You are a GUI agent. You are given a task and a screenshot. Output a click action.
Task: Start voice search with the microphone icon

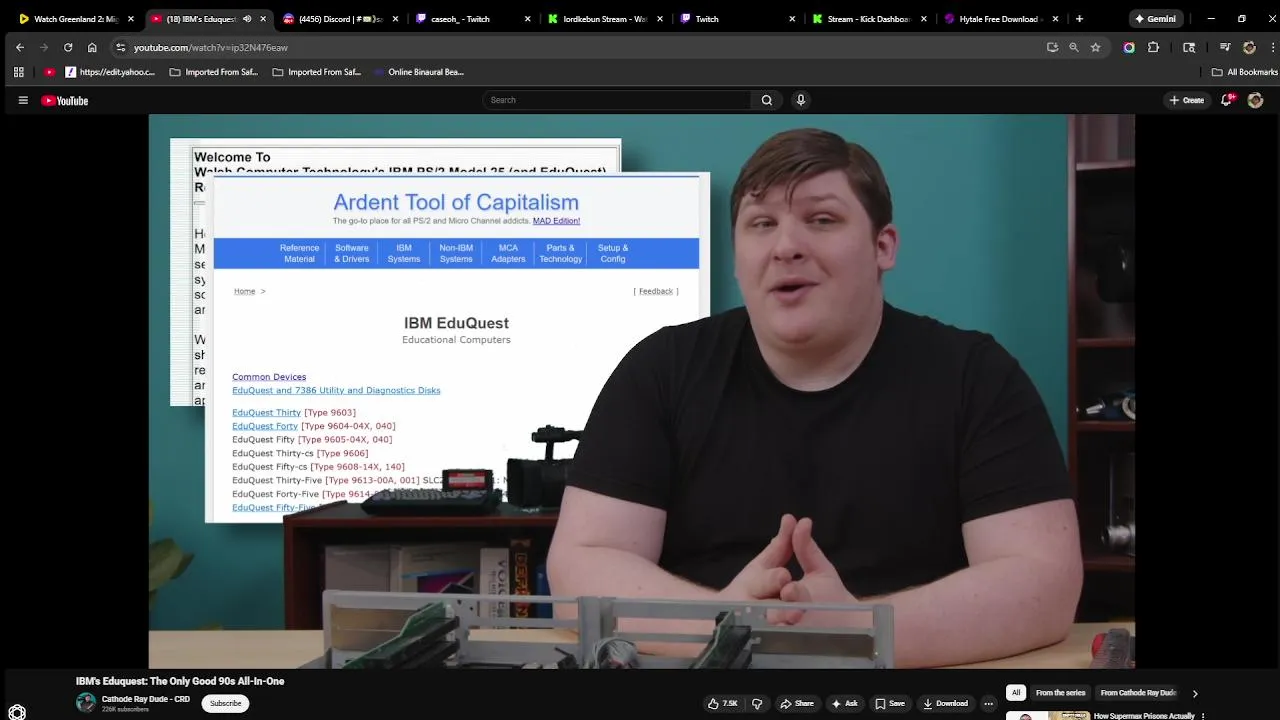(x=801, y=100)
